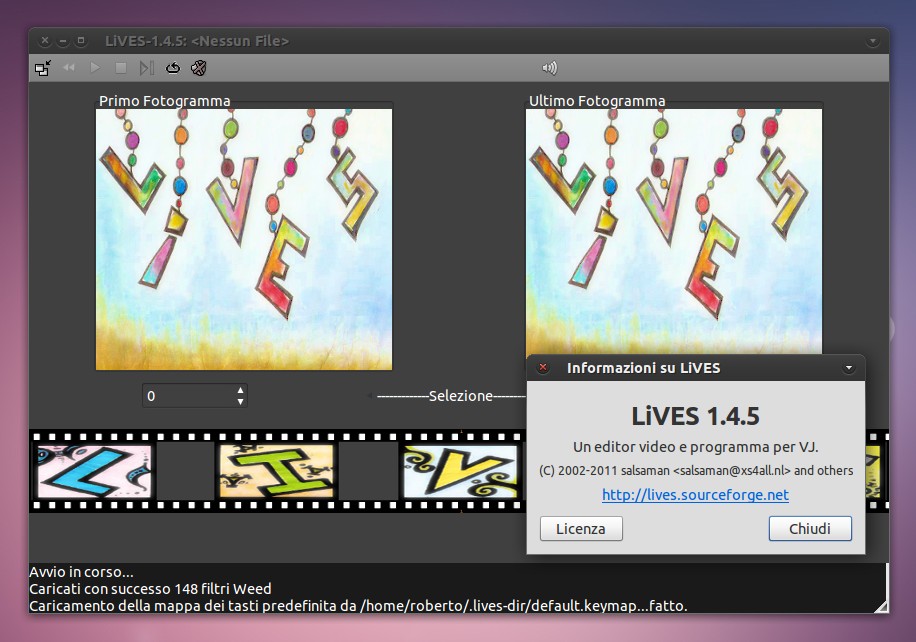Open dropdown arrow in Informazioni su LiVES title bar
The height and width of the screenshot is (642, 916).
[x=848, y=368]
